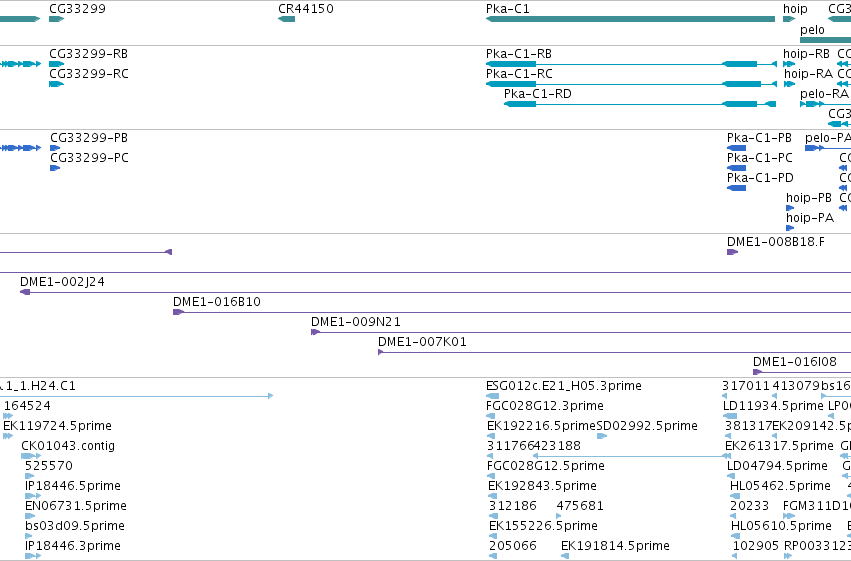Select BAC clone DME1-002J24
Screen dimensions: 851x561
(x=435, y=292)
